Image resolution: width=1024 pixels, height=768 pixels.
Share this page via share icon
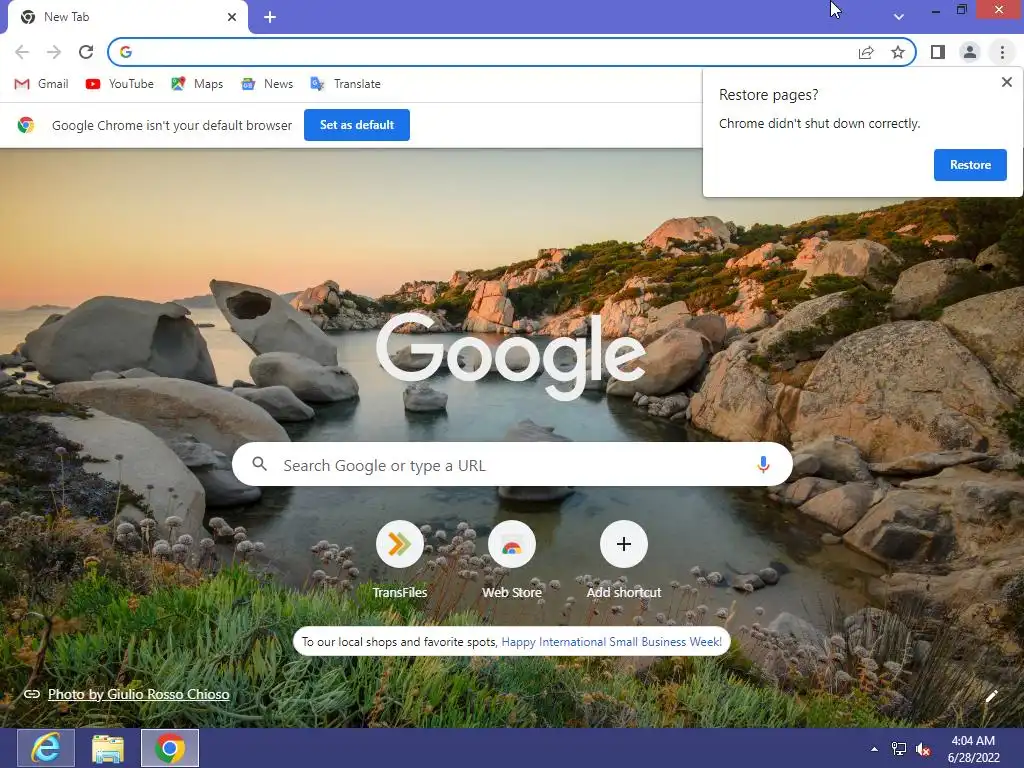tap(866, 52)
